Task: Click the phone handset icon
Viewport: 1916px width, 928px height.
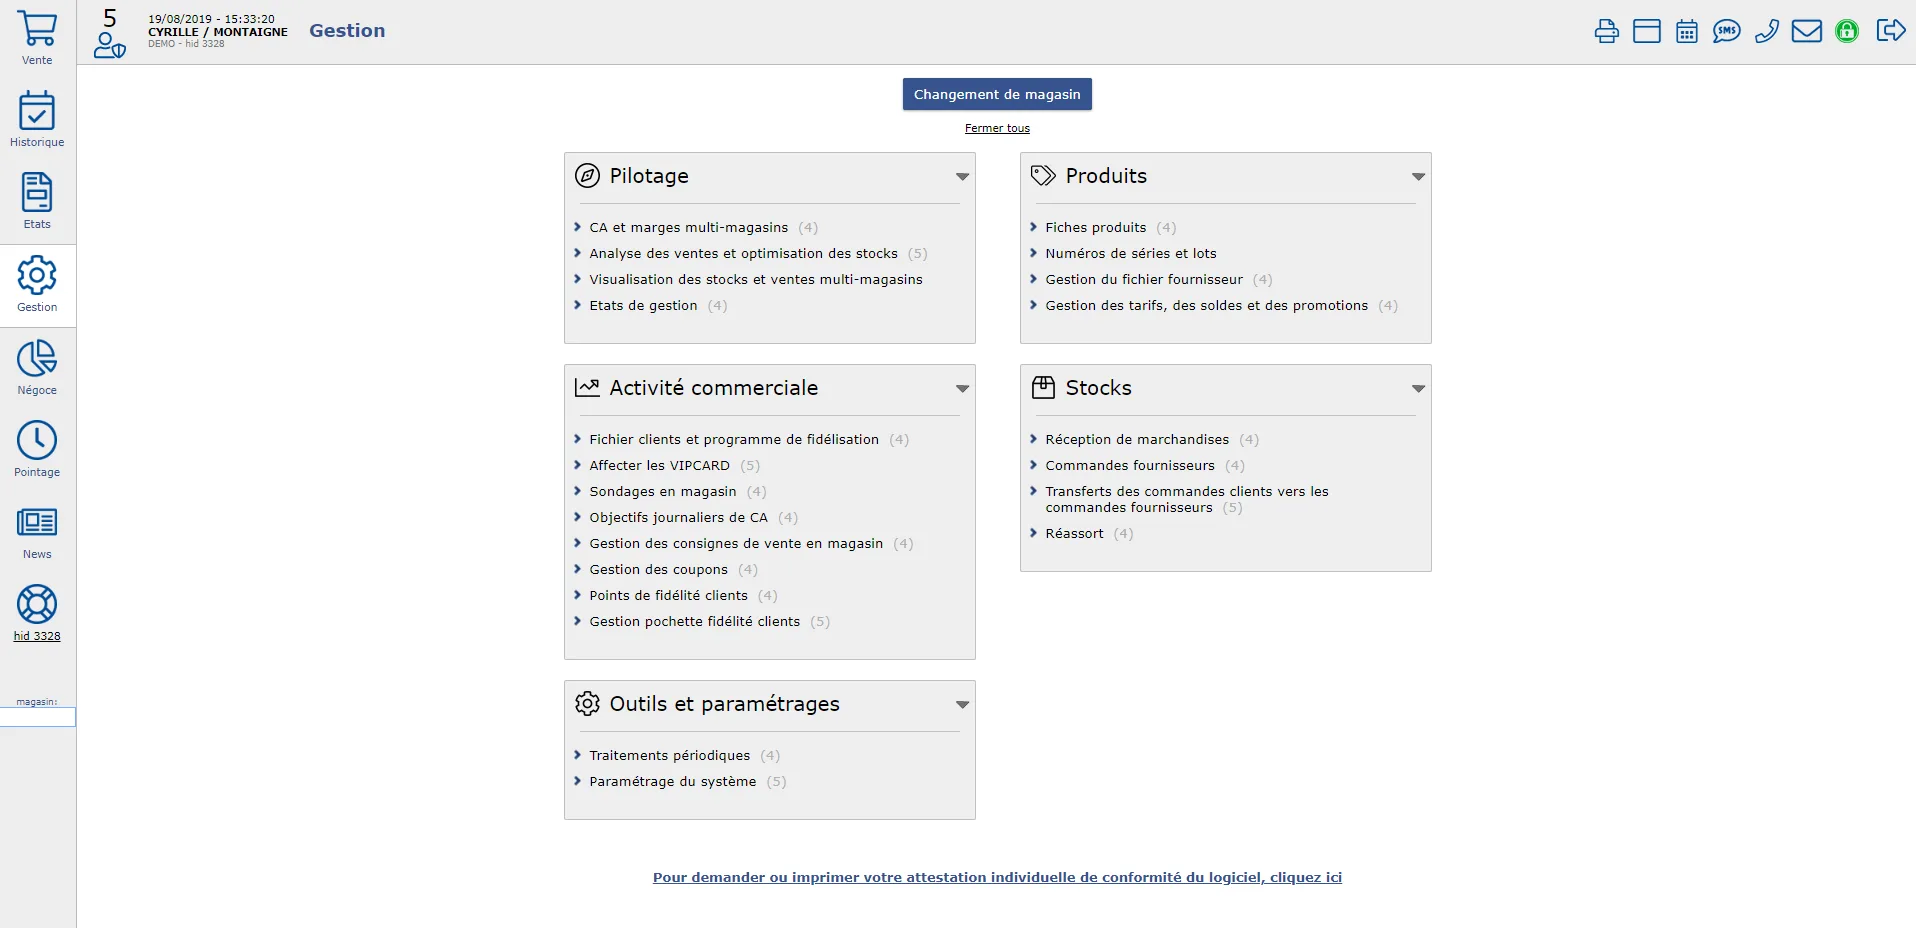Action: click(1767, 31)
